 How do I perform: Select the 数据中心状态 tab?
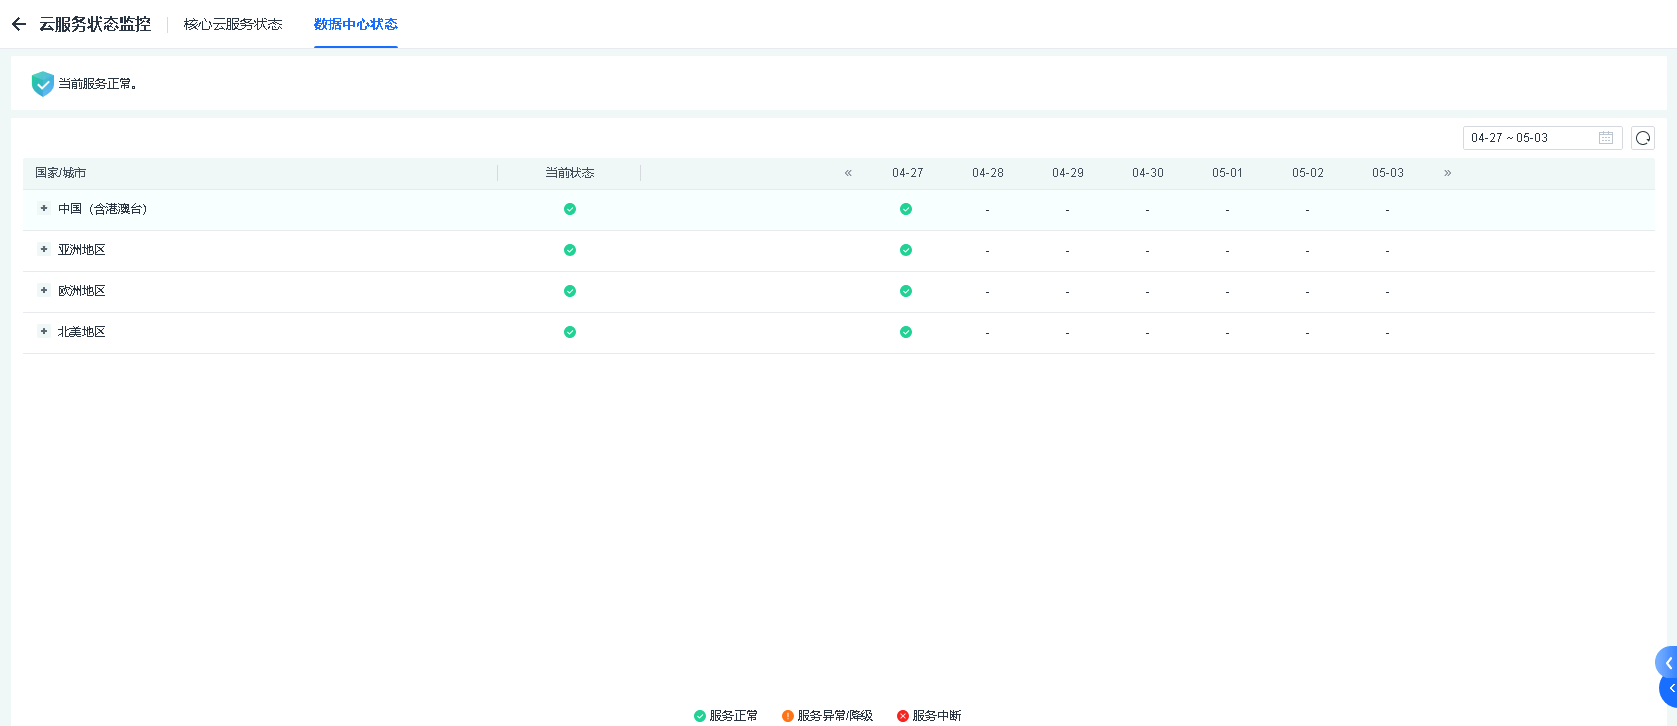pos(355,24)
